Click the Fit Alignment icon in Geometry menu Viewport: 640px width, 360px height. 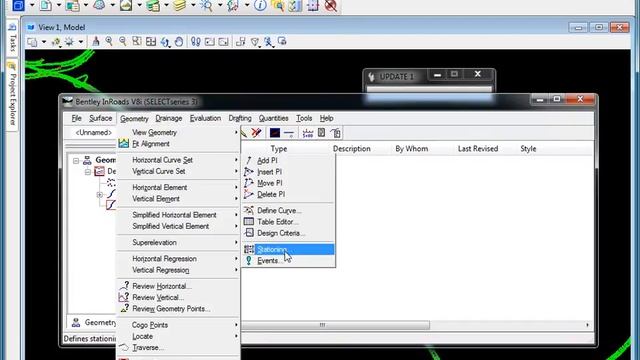[x=123, y=143]
